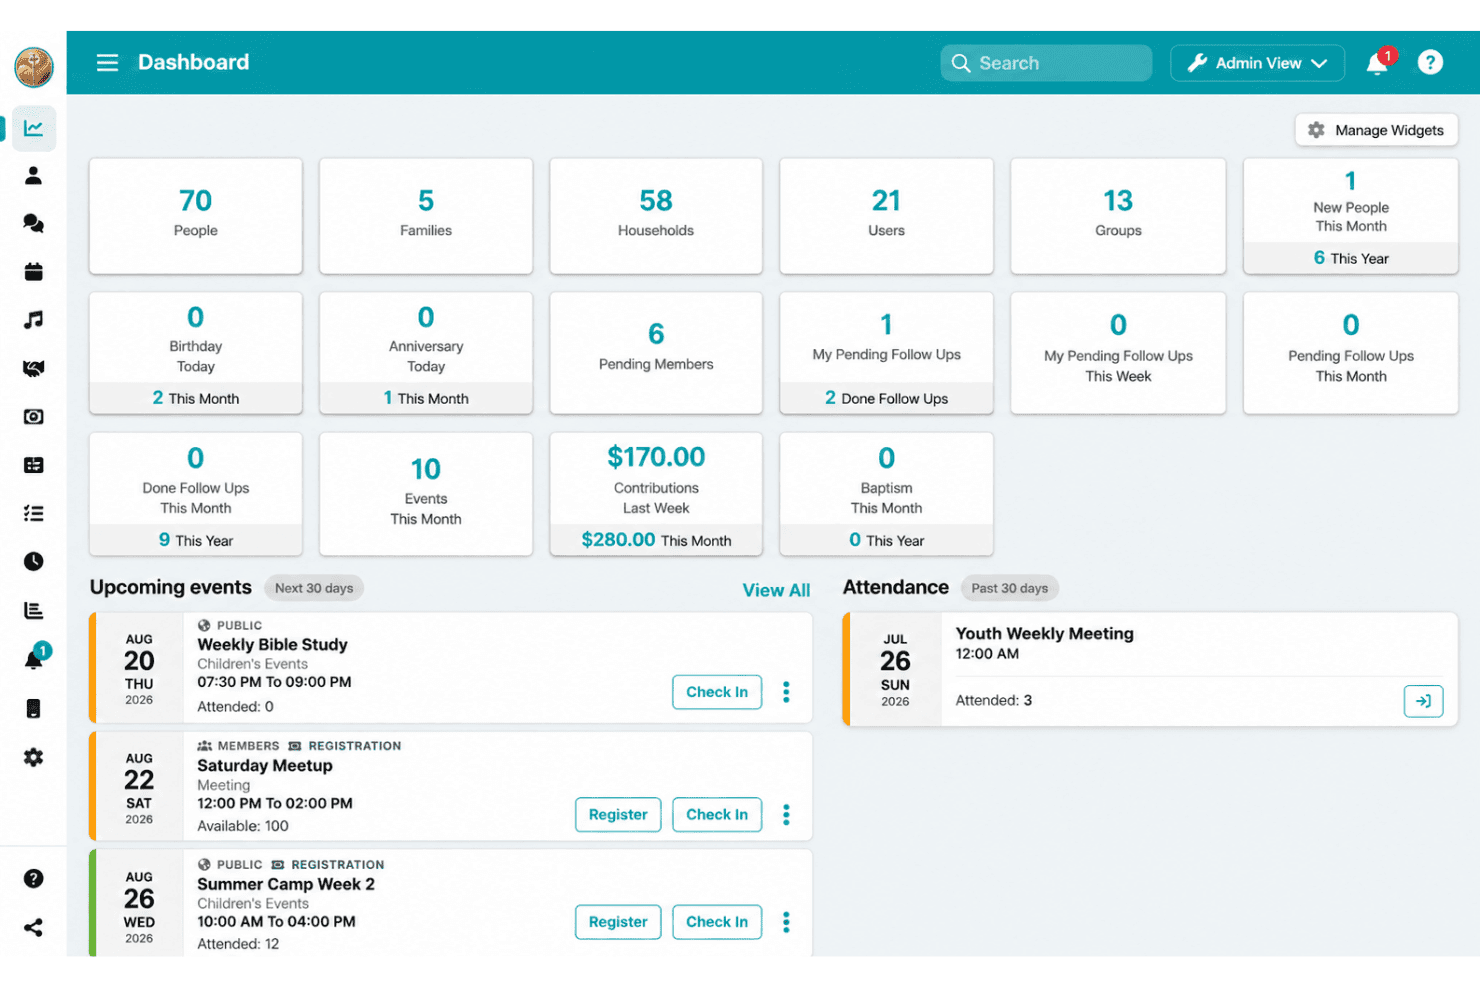This screenshot has width=1480, height=987.
Task: Open Youth Weekly Meeting attendance arrow
Action: click(x=1423, y=701)
